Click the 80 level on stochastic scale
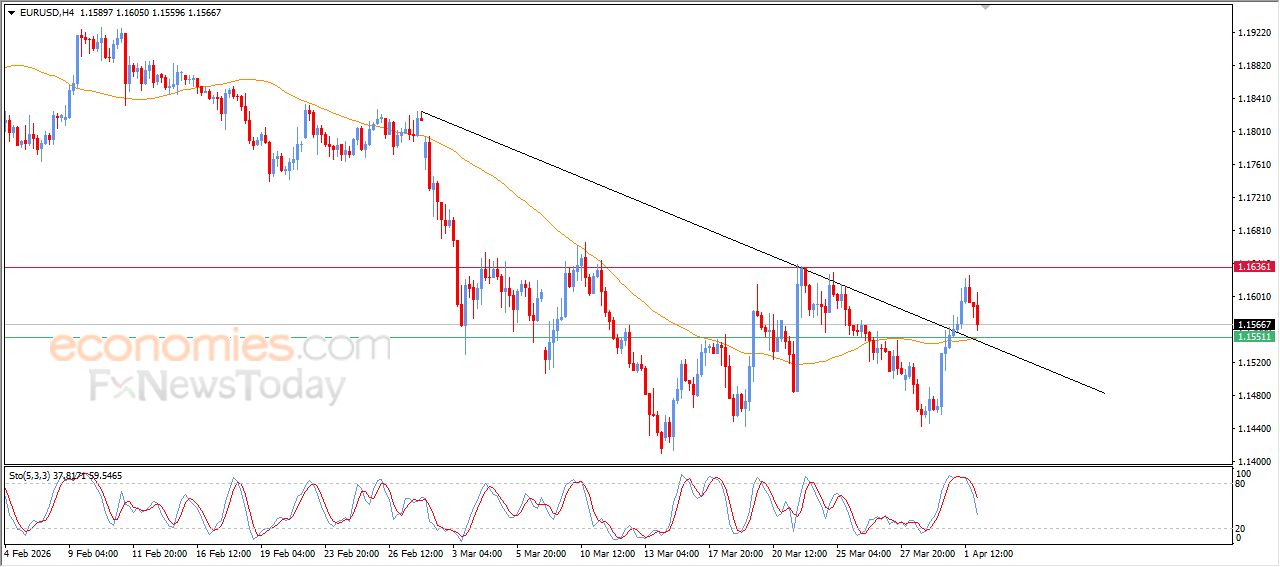This screenshot has height=567, width=1280. 1242,484
